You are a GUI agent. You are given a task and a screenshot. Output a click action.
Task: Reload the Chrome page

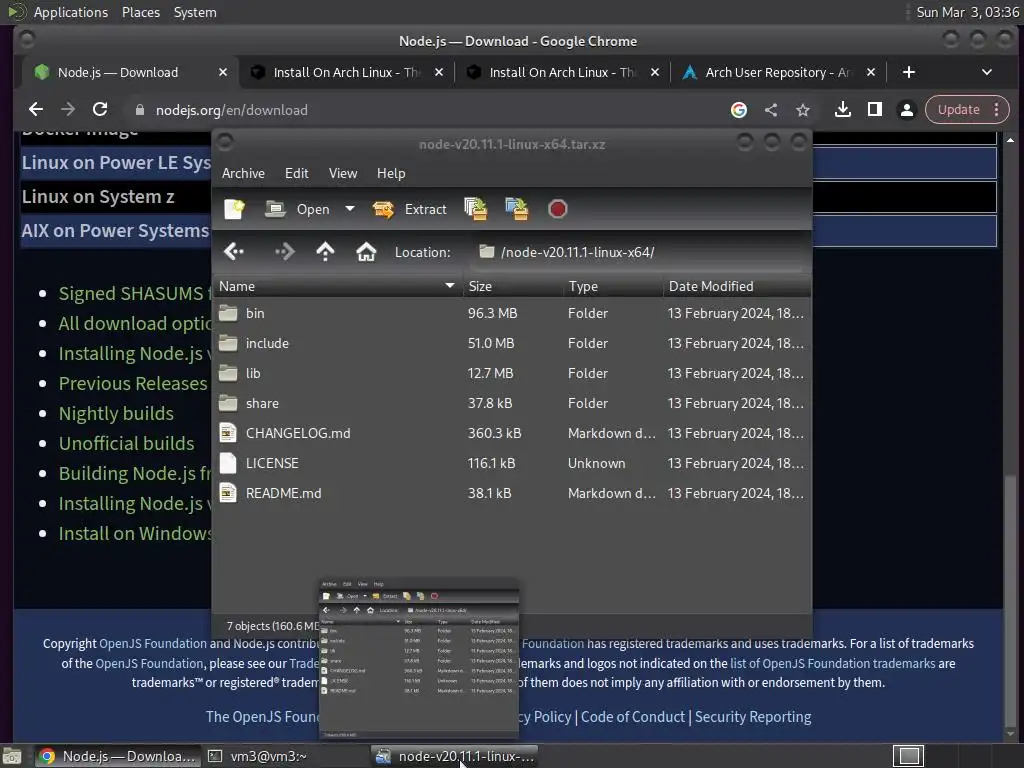coord(100,110)
